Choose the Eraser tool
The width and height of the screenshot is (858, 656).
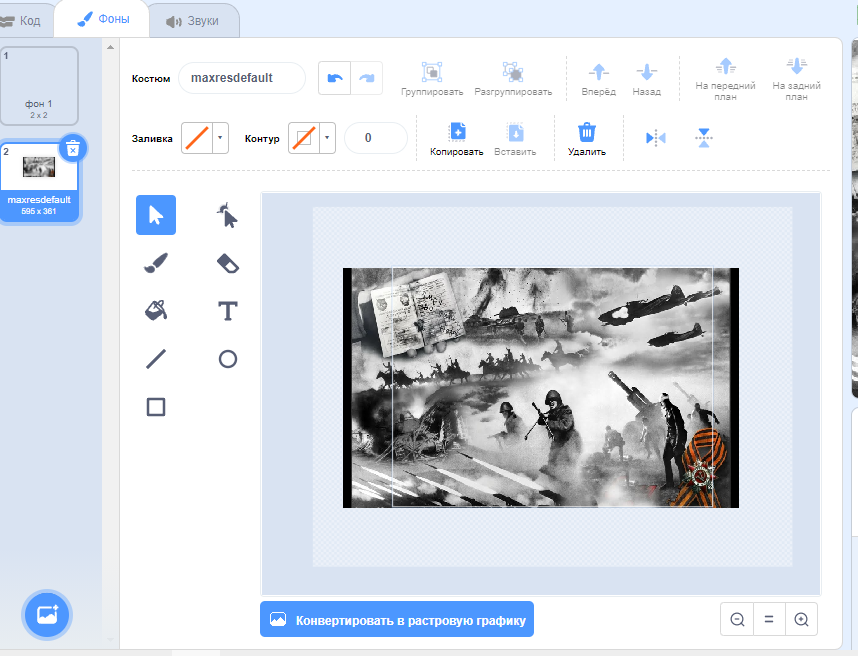pos(228,263)
